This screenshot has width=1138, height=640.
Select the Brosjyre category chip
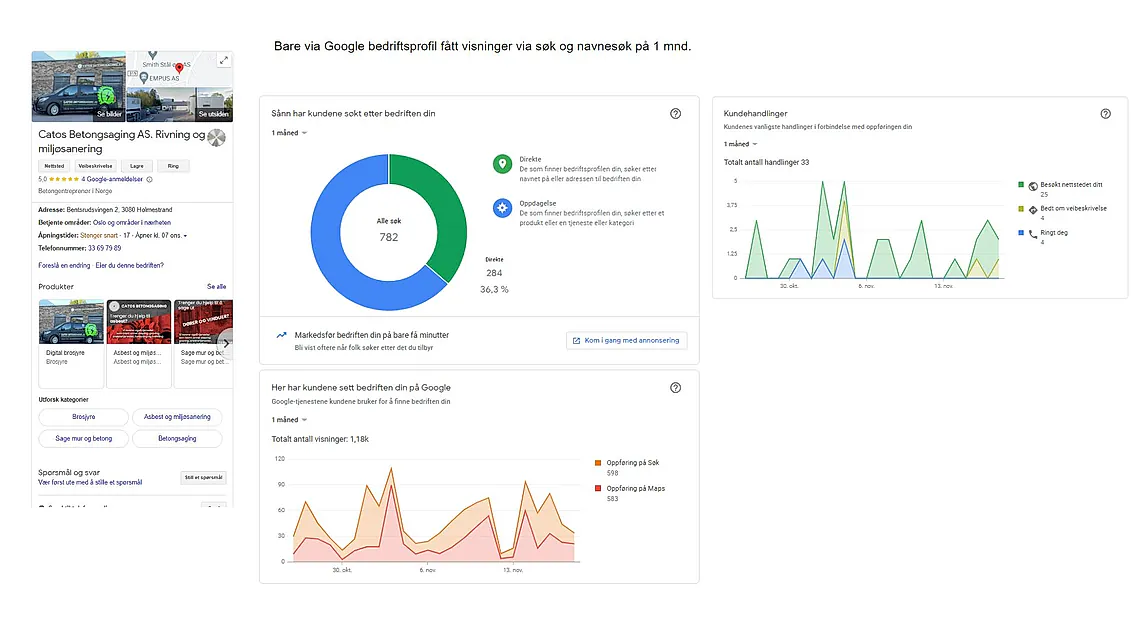83,417
